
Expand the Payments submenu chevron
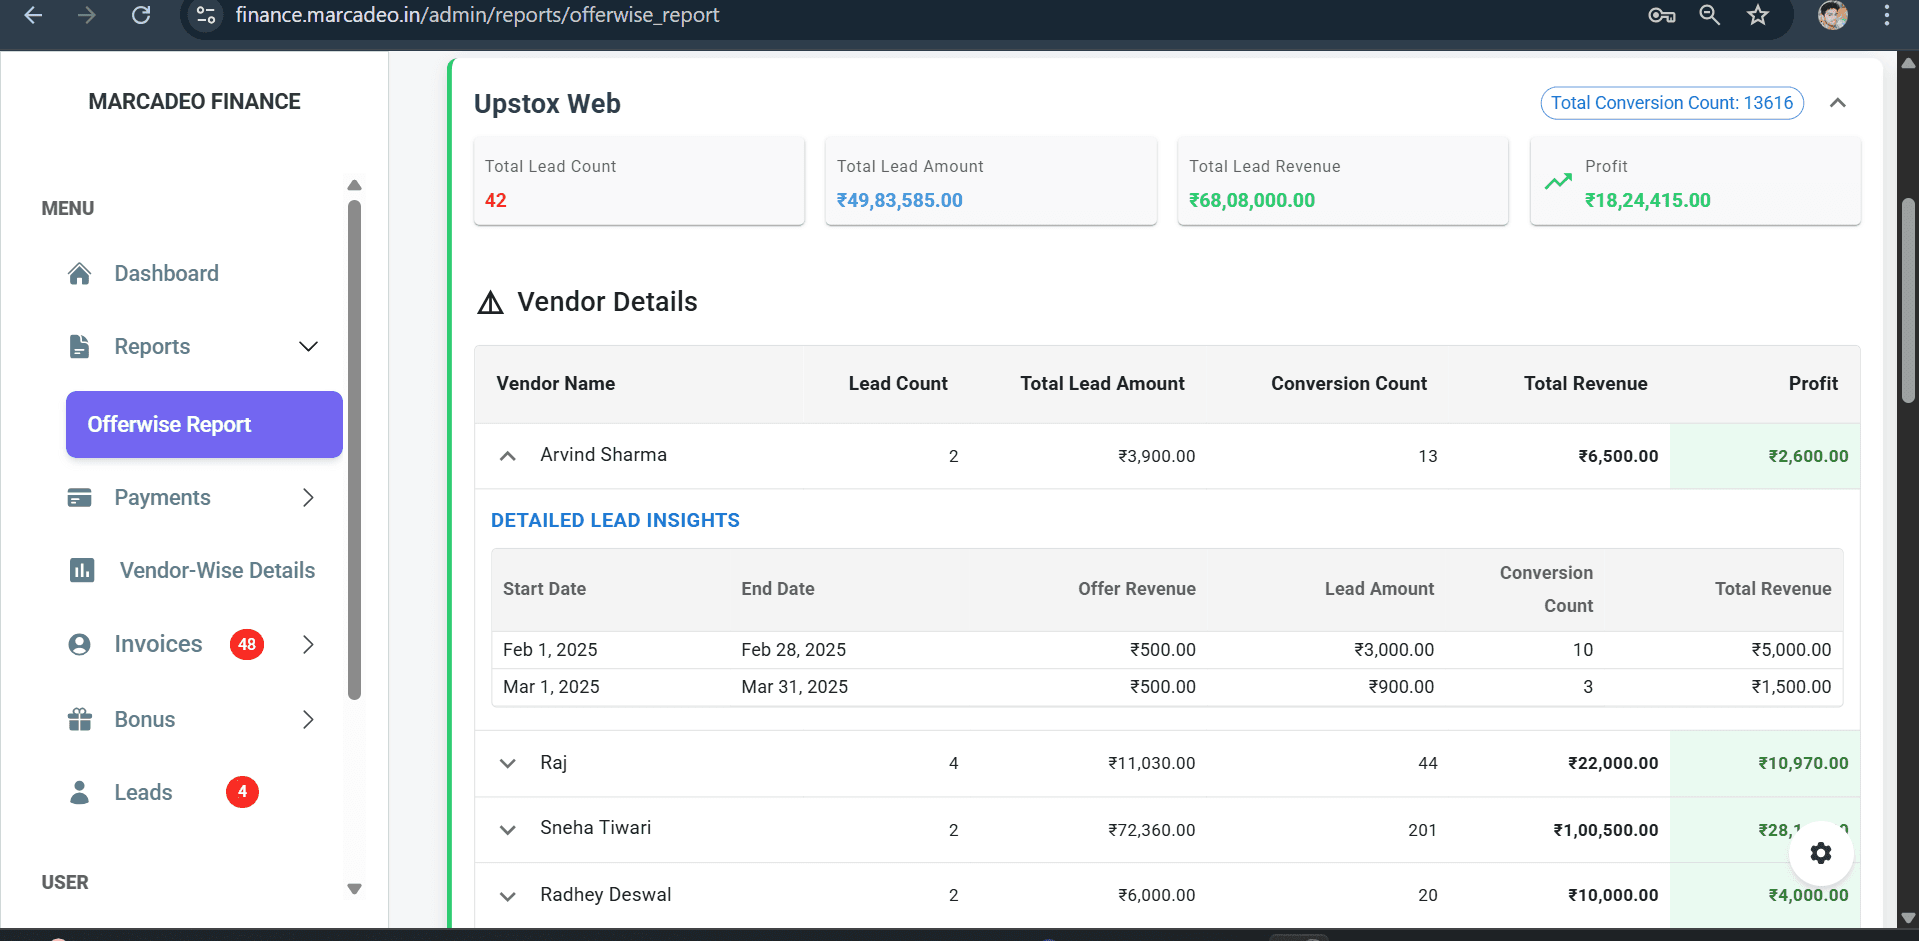point(307,497)
